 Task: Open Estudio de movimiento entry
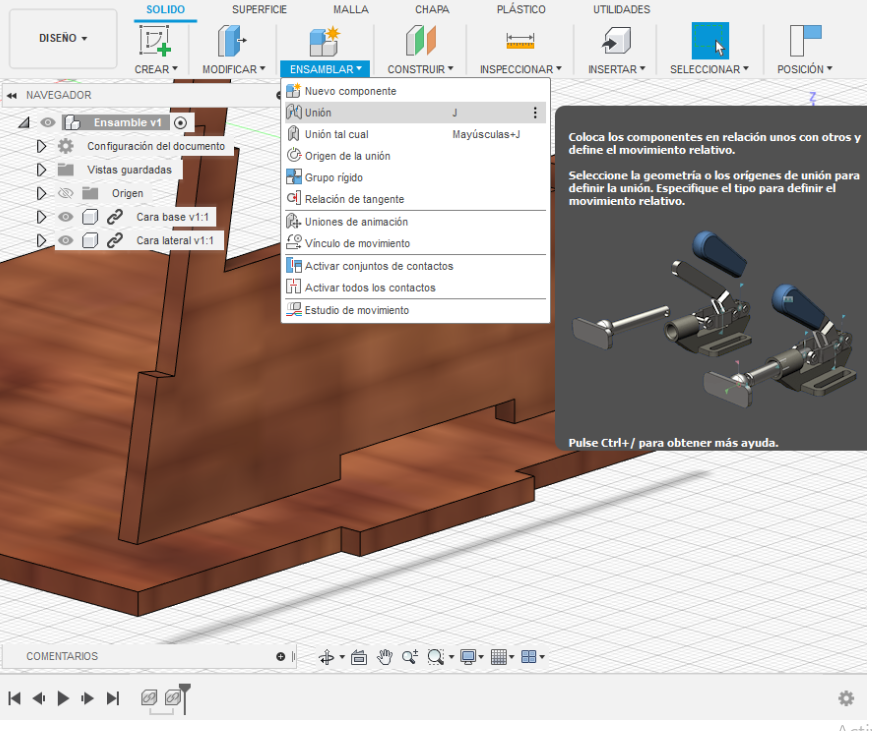(415, 310)
